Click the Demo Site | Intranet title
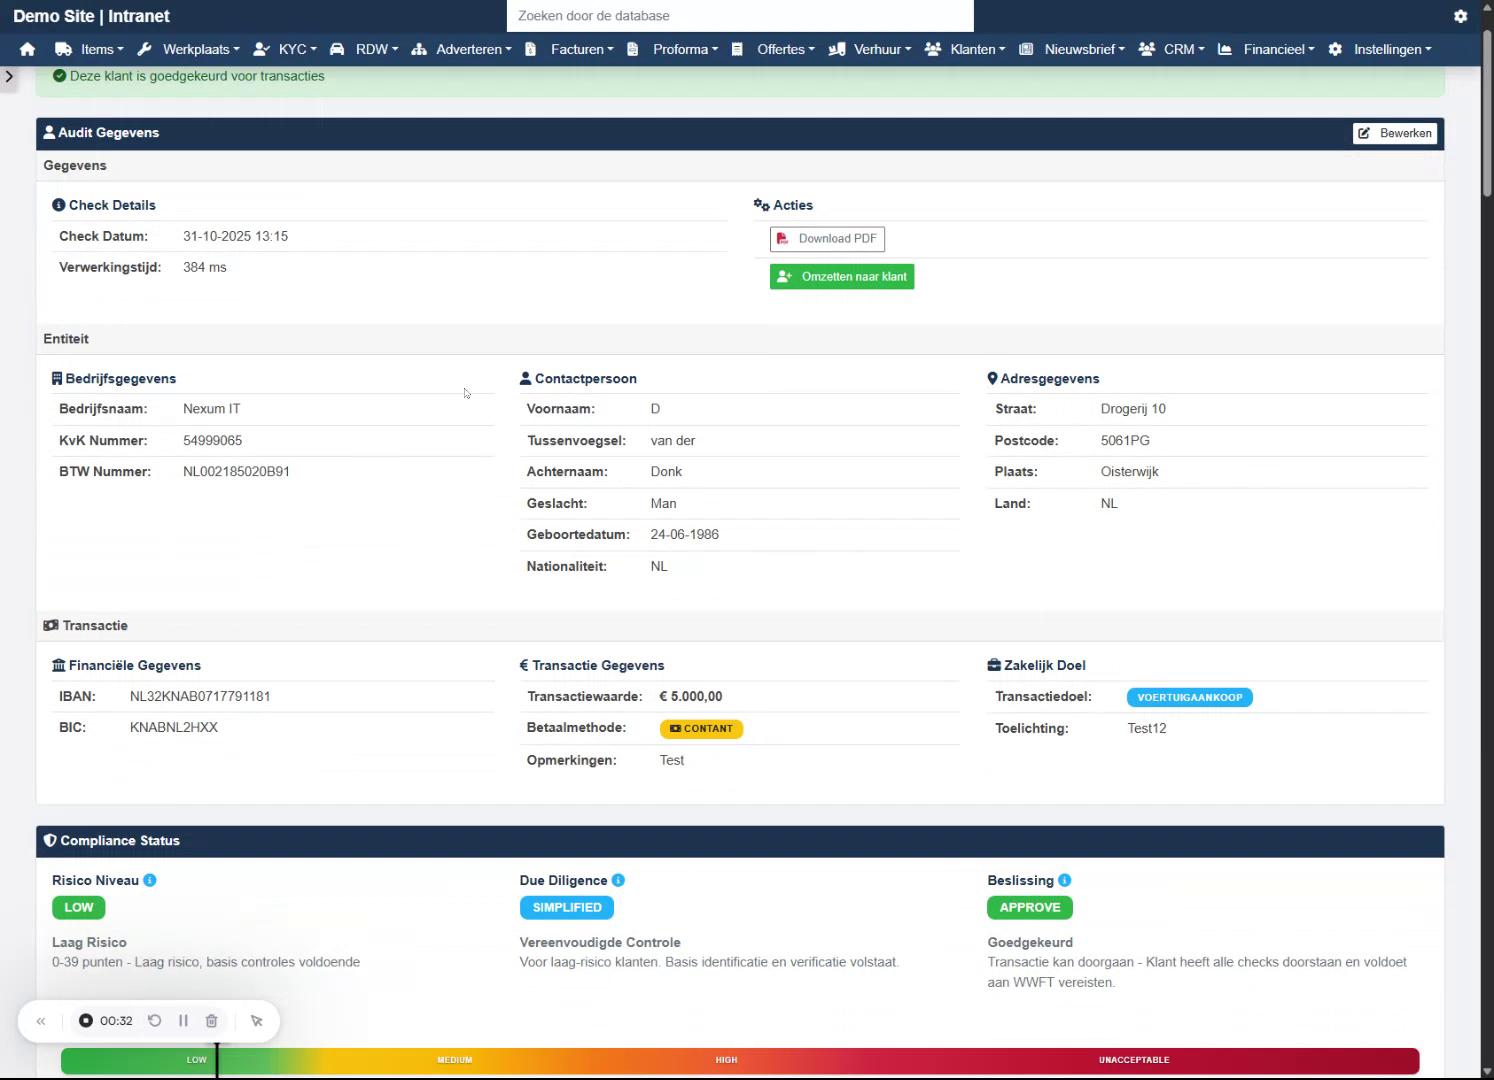The image size is (1494, 1080). pyautogui.click(x=91, y=16)
